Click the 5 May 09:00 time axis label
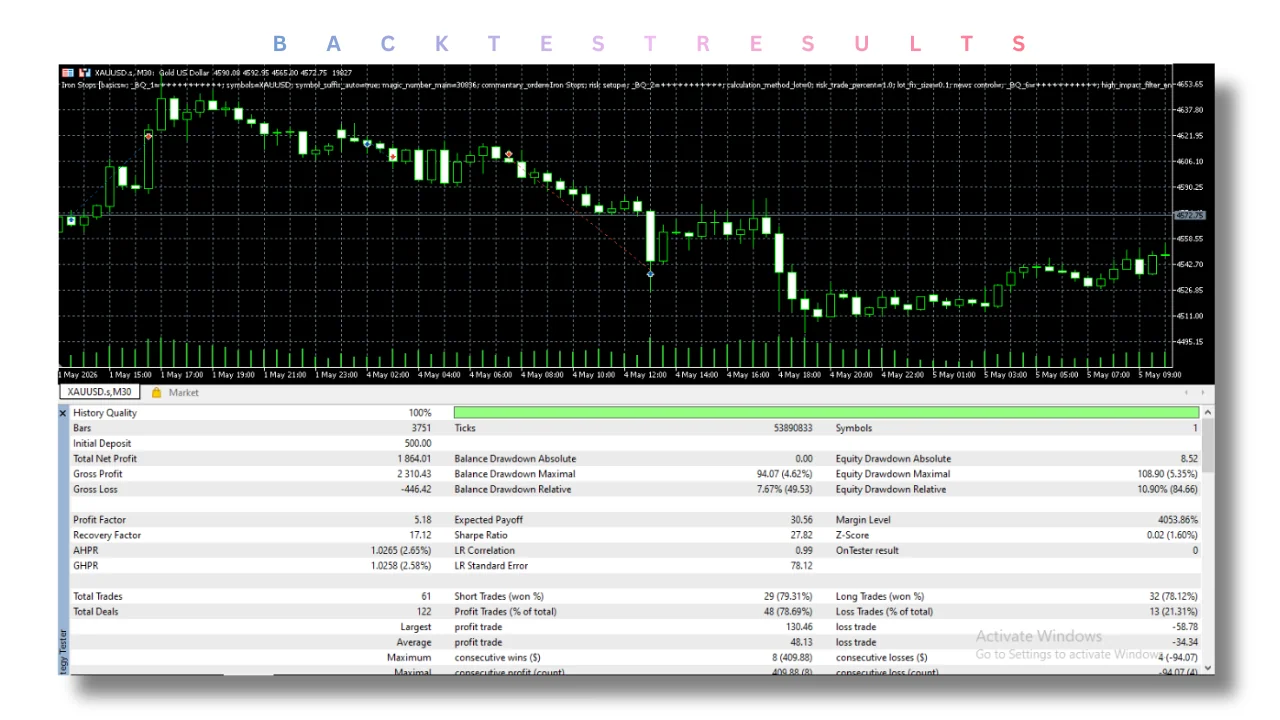Image resolution: width=1280 pixels, height=720 pixels. (x=1160, y=375)
